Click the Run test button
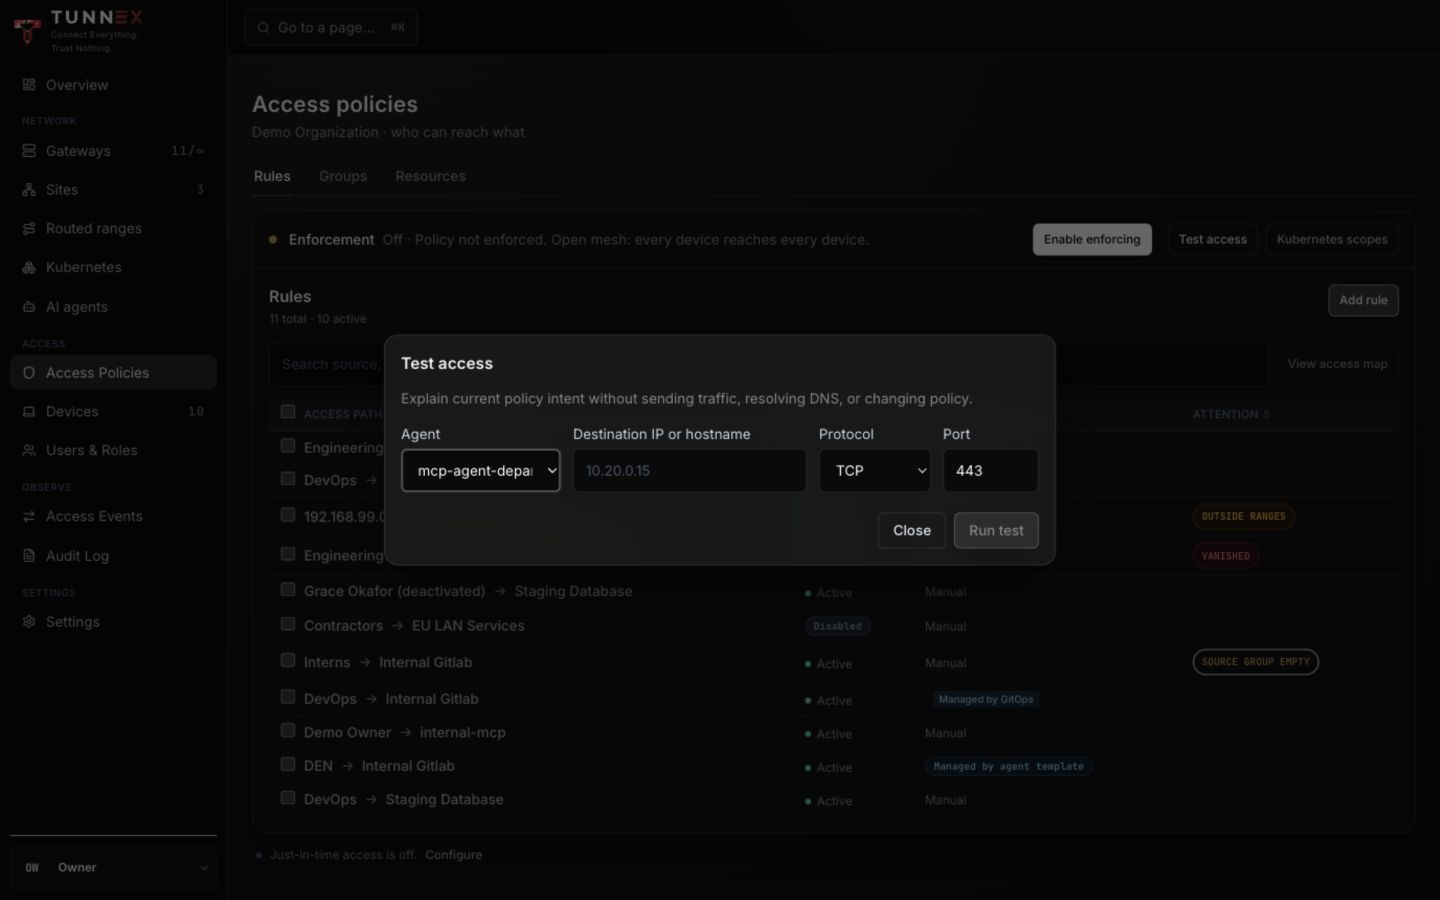Viewport: 1440px width, 900px height. (996, 531)
